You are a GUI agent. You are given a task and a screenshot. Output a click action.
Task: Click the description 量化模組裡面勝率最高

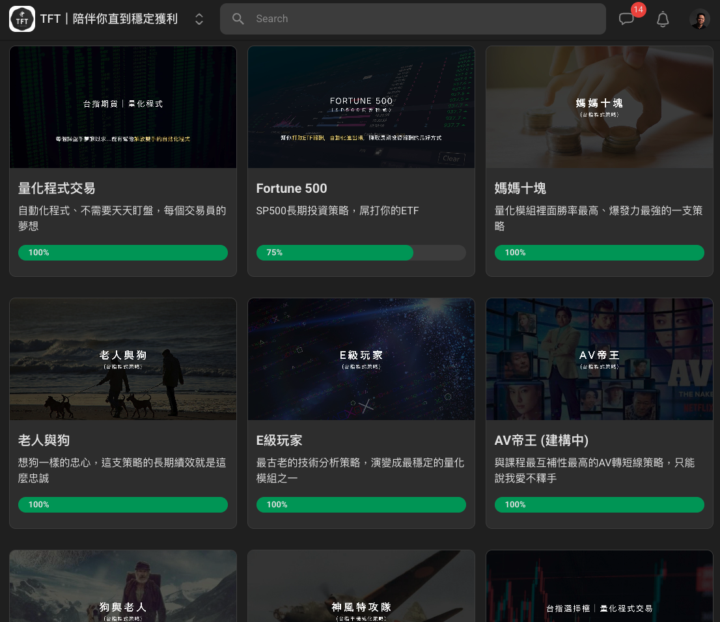pos(598,218)
